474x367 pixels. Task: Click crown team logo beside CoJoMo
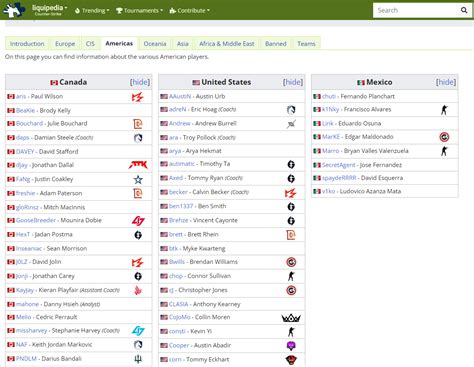291,318
